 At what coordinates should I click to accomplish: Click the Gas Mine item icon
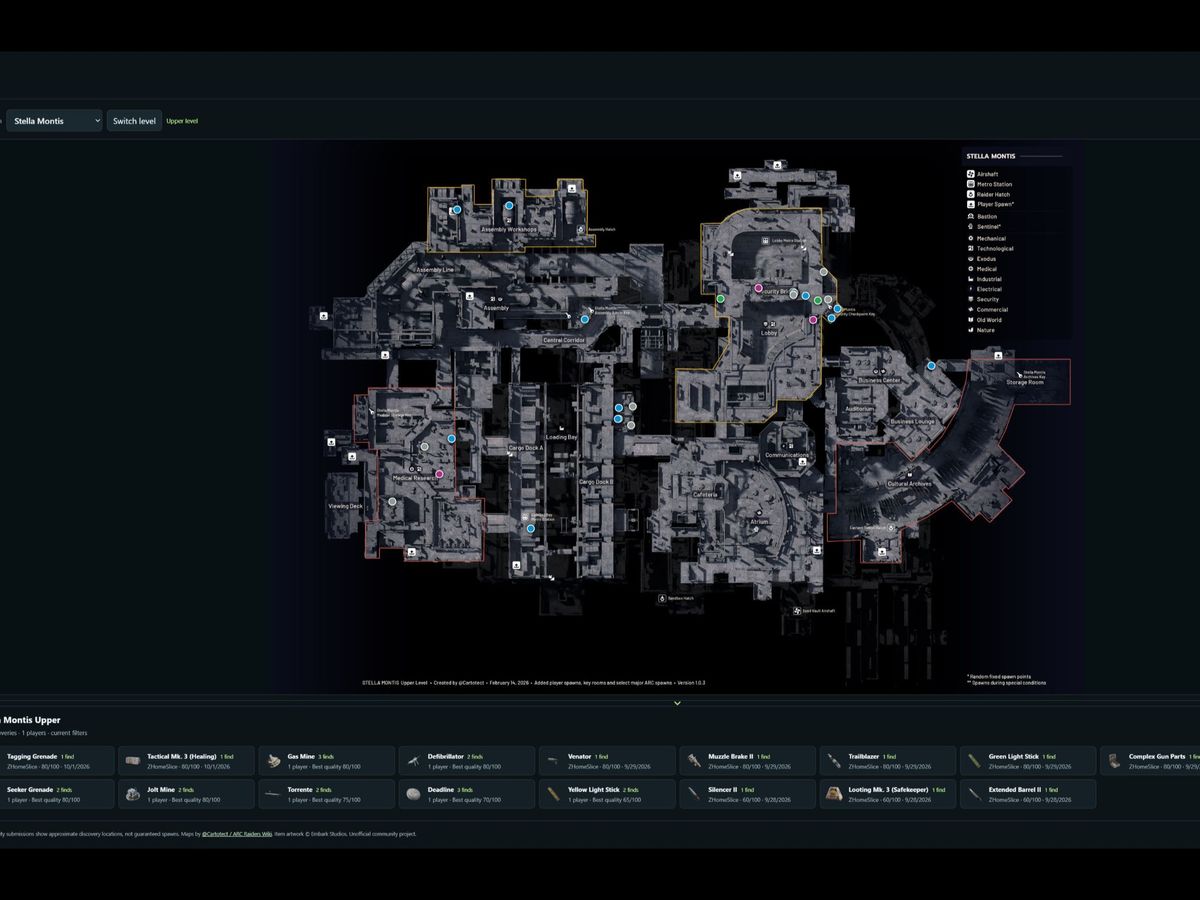tap(273, 761)
